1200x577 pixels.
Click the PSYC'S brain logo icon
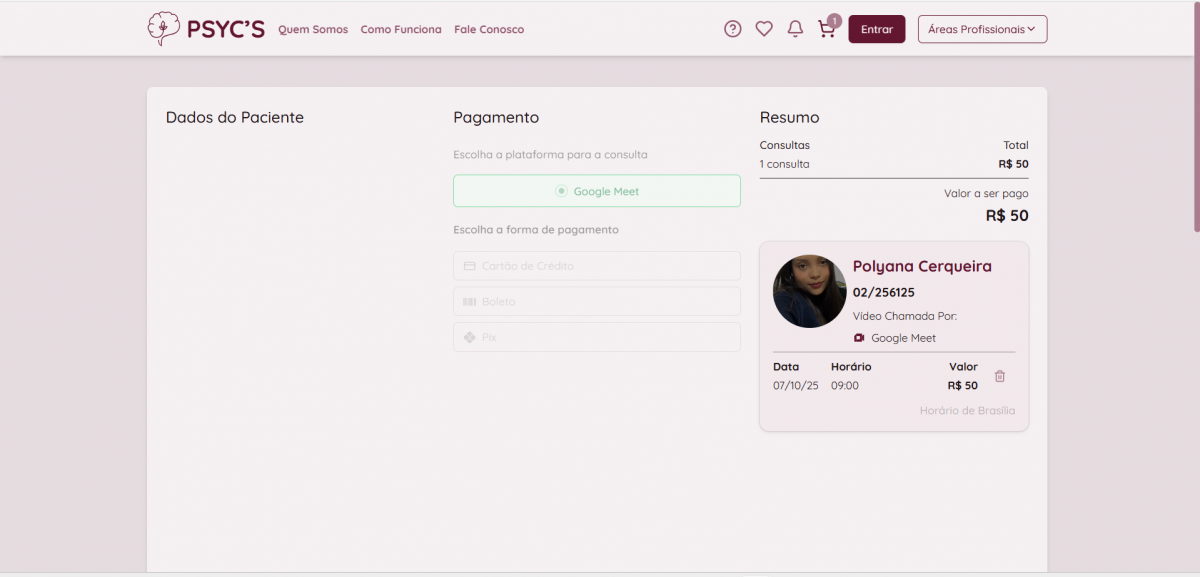pyautogui.click(x=164, y=28)
